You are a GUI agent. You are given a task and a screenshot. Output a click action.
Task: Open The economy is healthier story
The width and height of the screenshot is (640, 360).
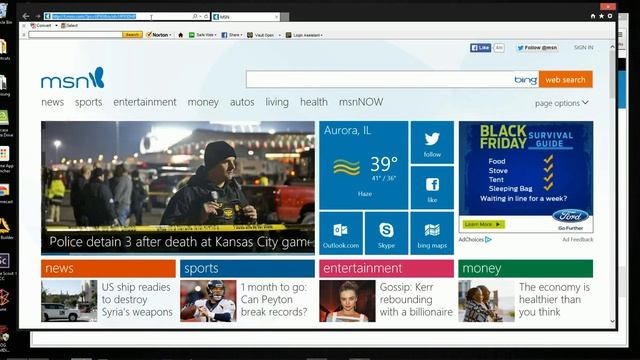pos(554,300)
